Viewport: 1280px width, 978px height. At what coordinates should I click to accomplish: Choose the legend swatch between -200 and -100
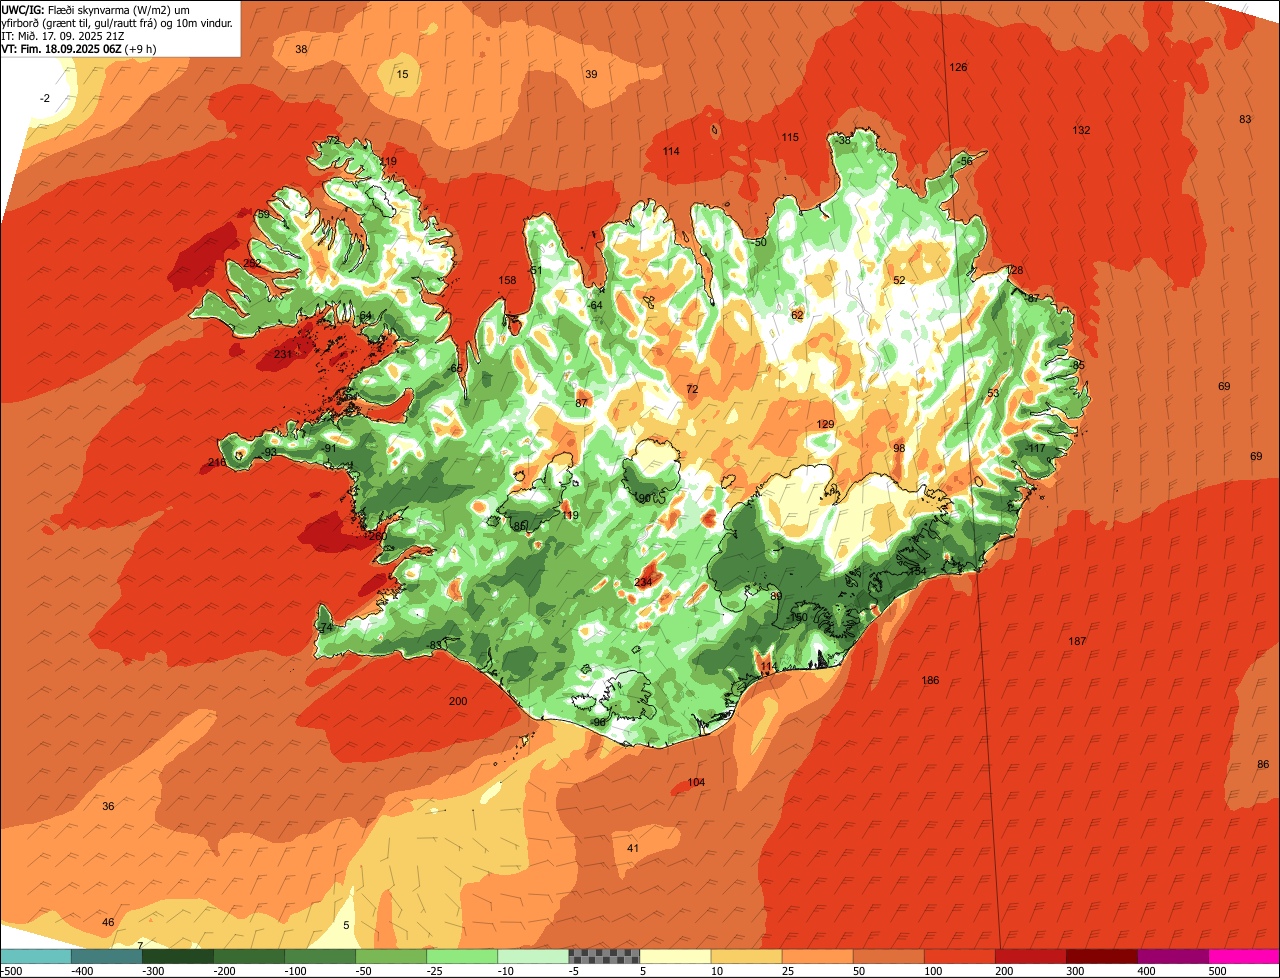click(249, 956)
